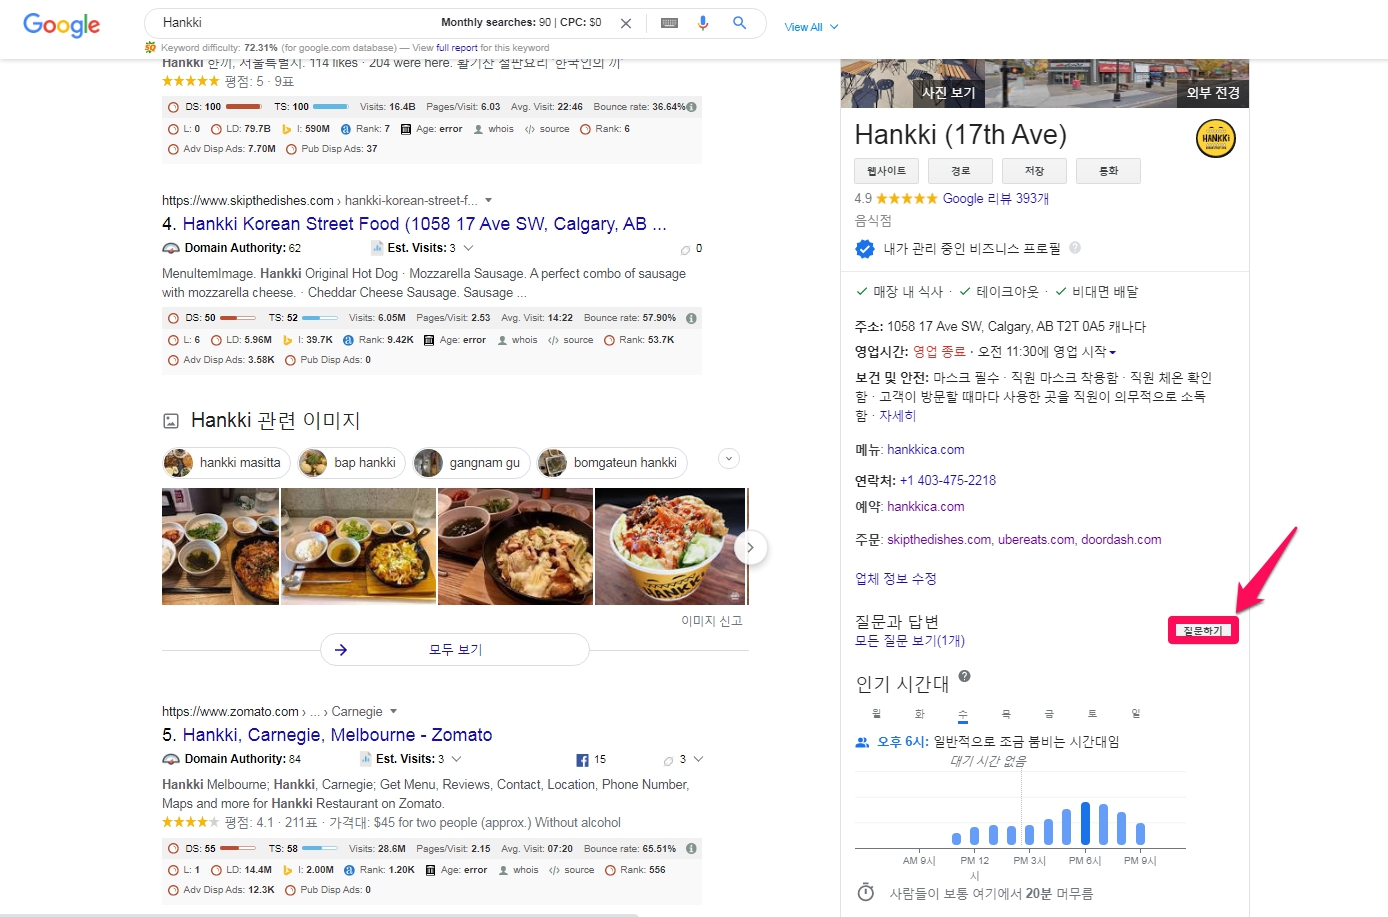1388x917 pixels.
Task: Click 업체 정보 수정 link
Action: [x=896, y=579]
